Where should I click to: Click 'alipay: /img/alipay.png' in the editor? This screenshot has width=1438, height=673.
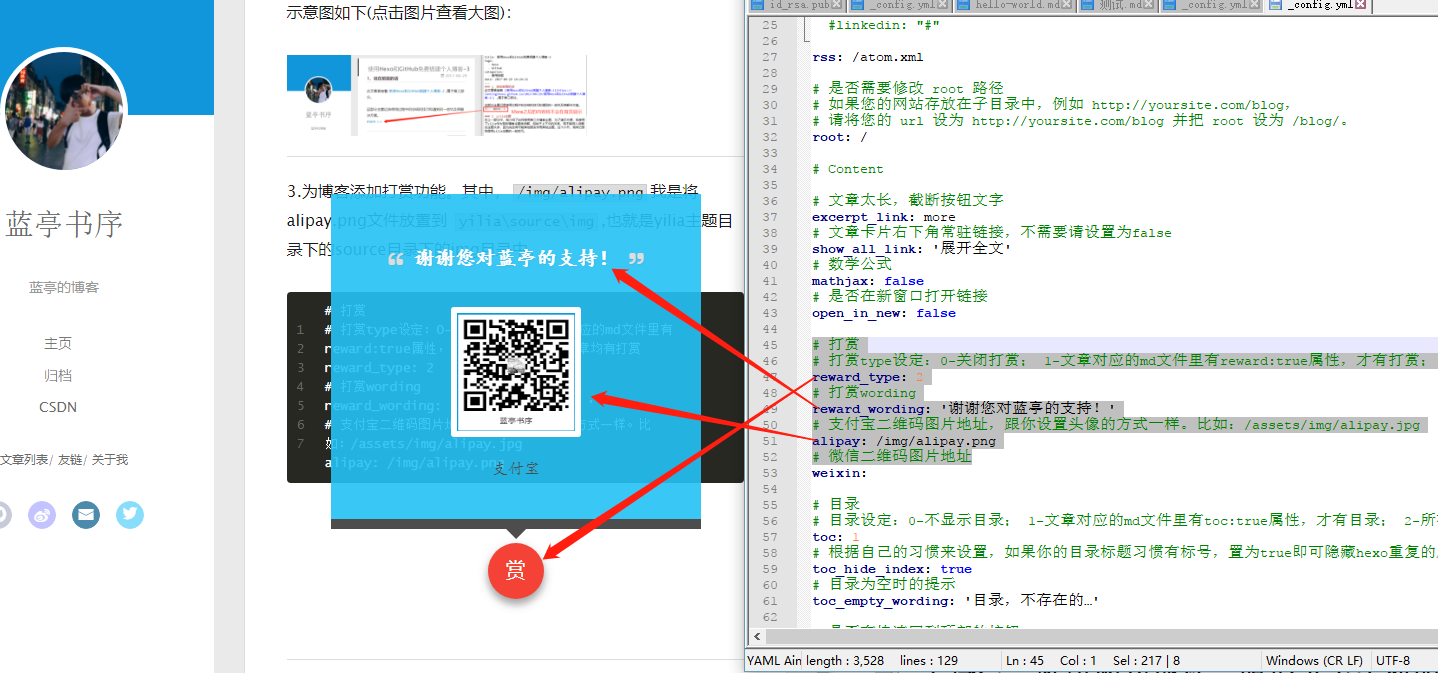click(x=904, y=441)
